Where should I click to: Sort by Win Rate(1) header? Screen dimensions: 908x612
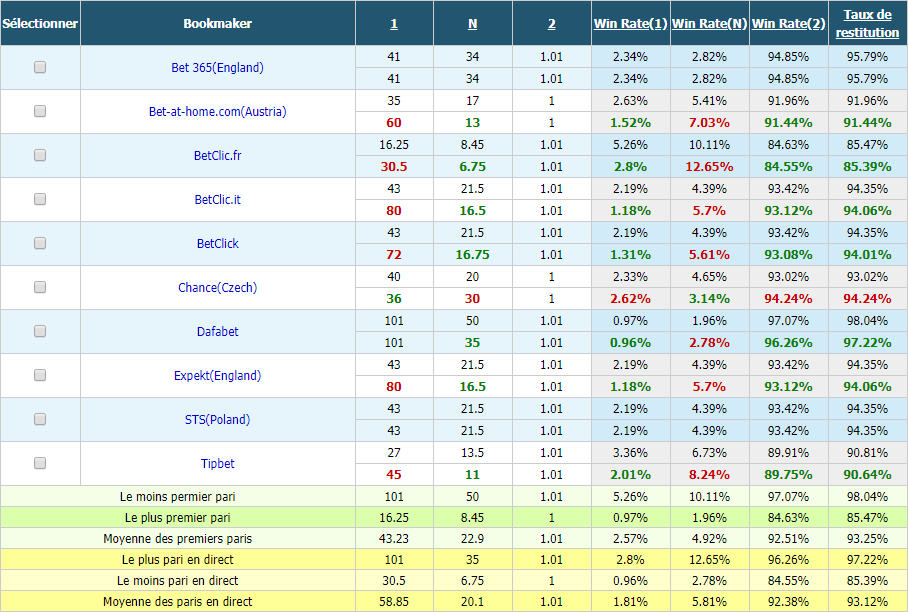coord(630,24)
